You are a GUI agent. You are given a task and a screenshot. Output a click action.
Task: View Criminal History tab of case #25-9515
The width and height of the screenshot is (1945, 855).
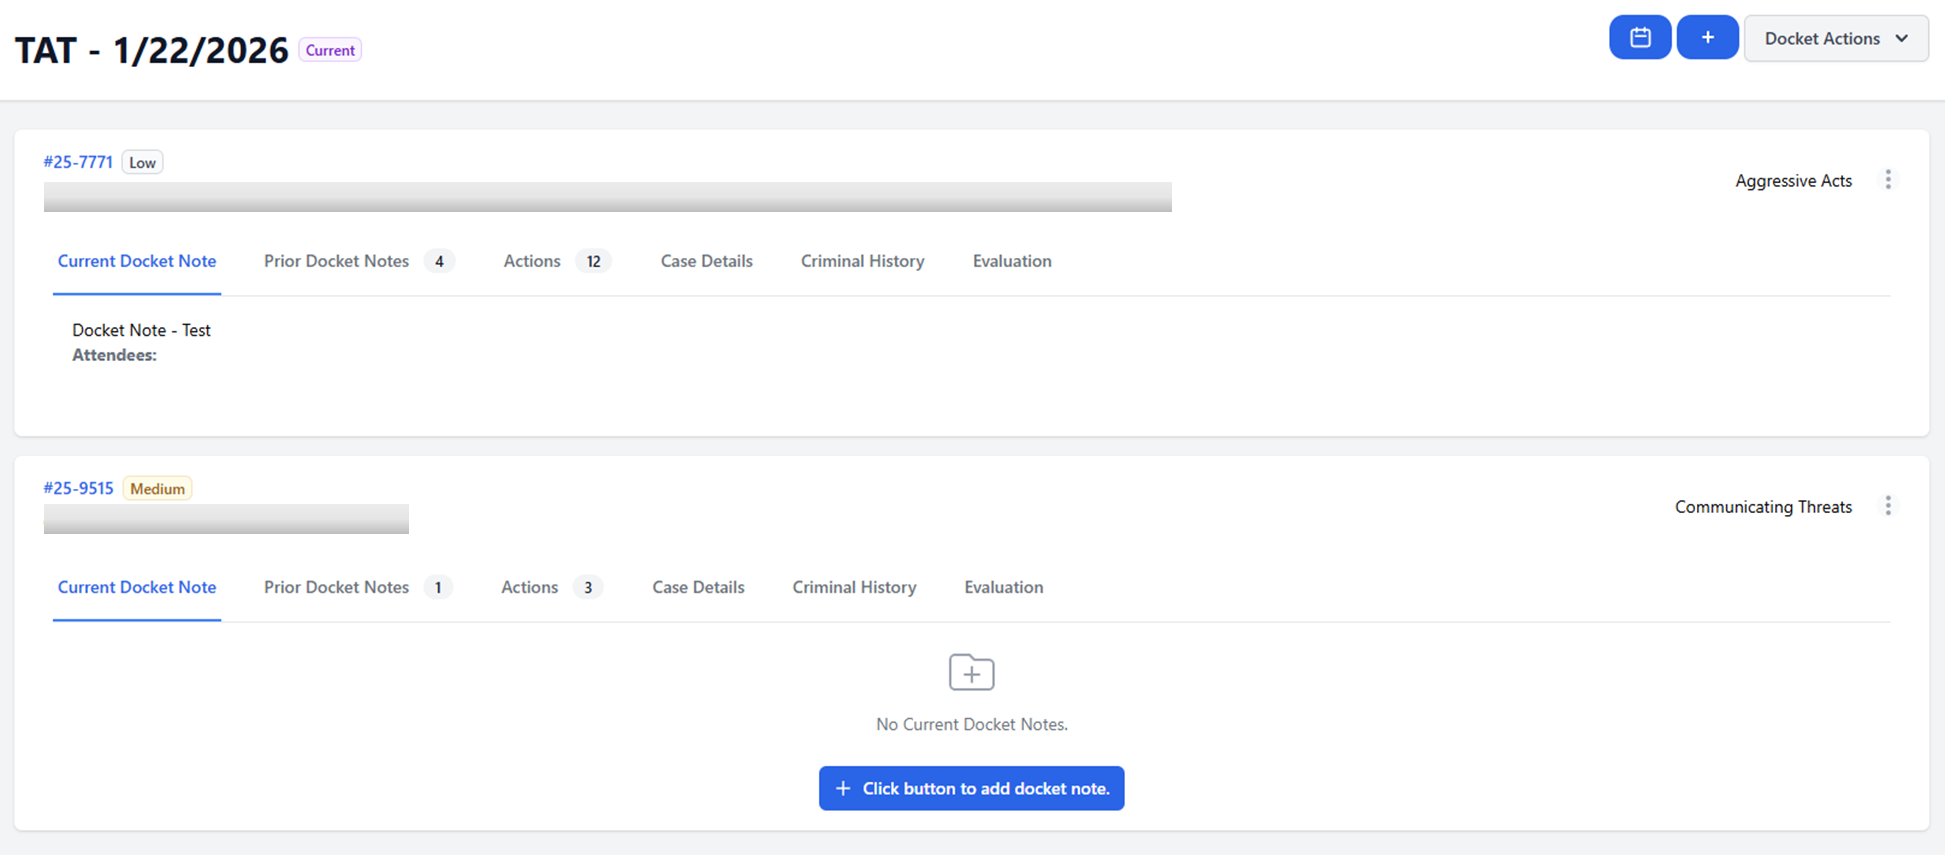click(854, 587)
